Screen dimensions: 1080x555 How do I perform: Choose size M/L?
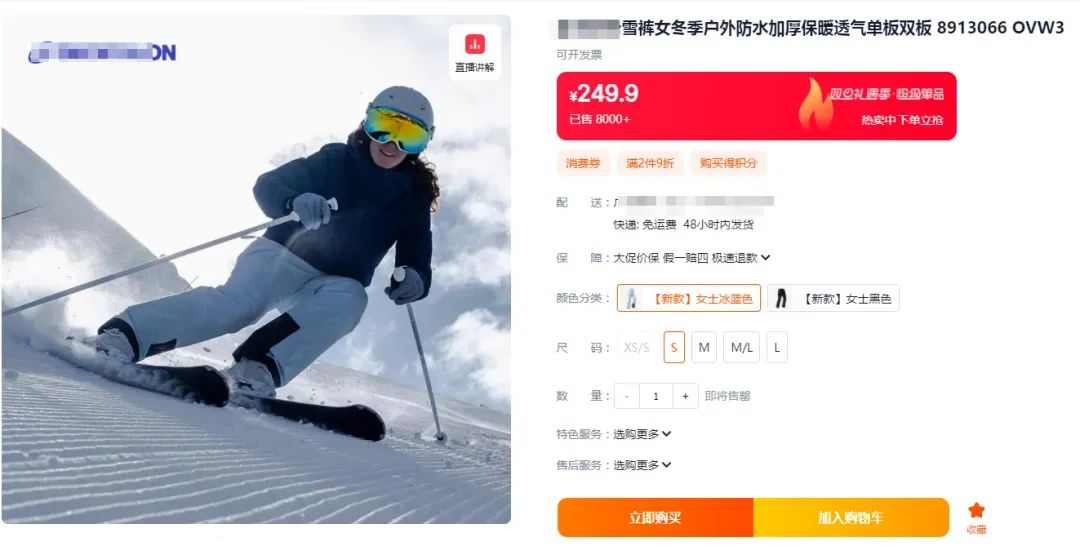(x=741, y=348)
